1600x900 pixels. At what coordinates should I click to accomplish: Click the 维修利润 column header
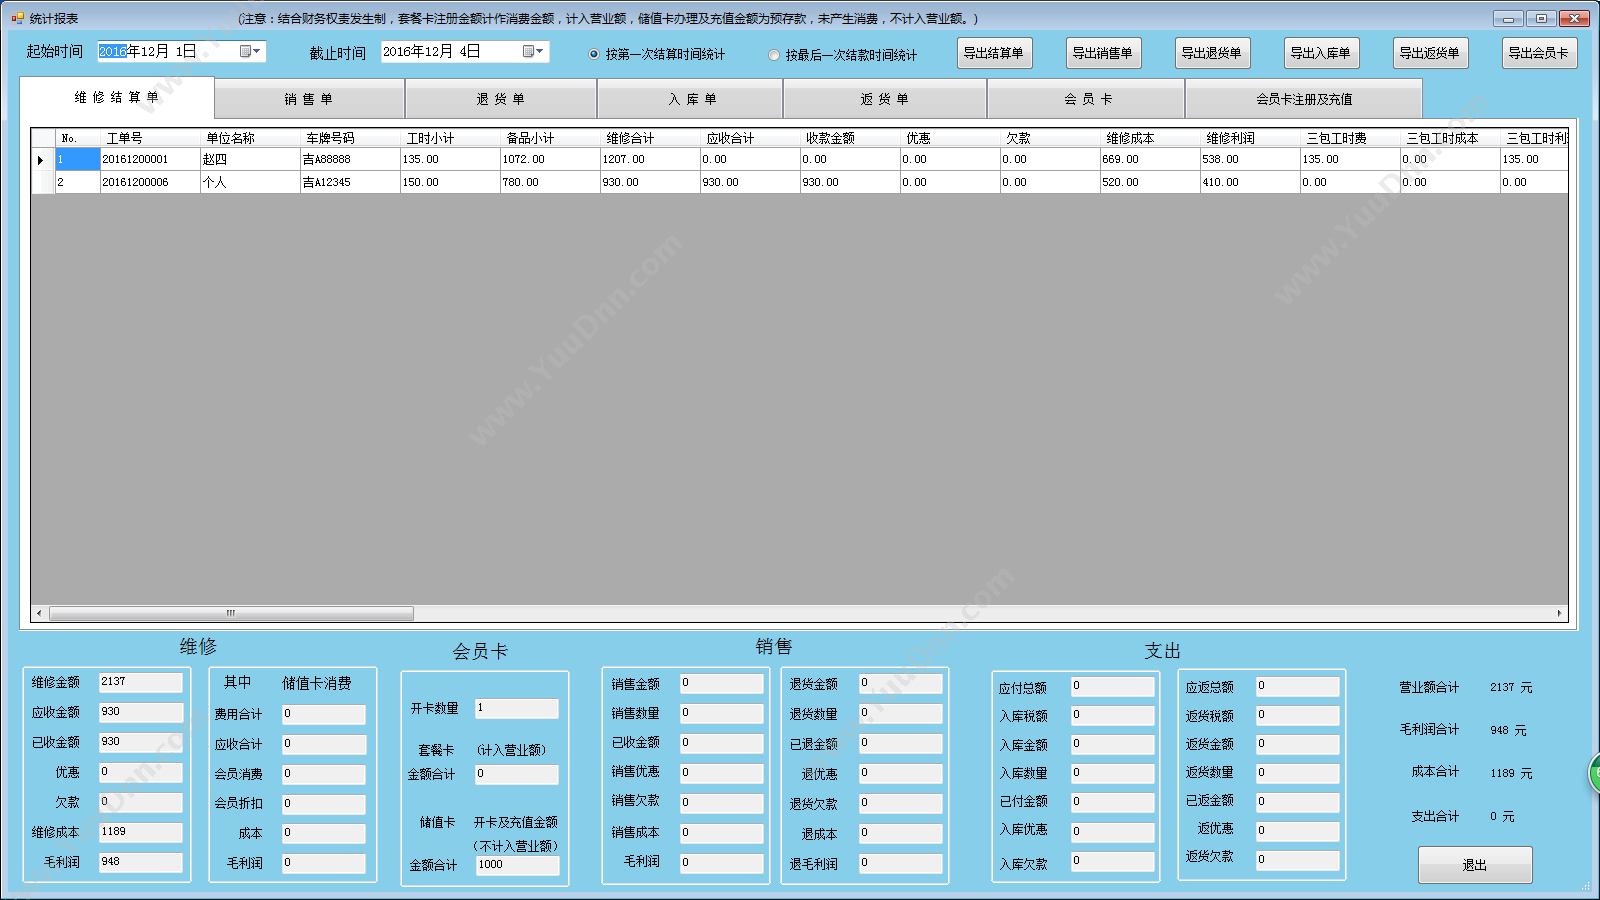[1249, 138]
